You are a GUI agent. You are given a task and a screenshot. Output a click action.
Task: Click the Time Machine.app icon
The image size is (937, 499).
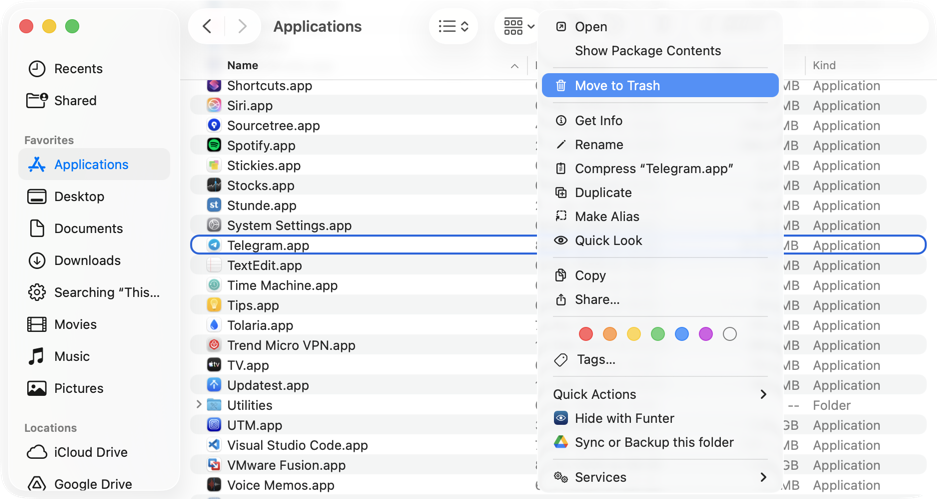click(214, 285)
